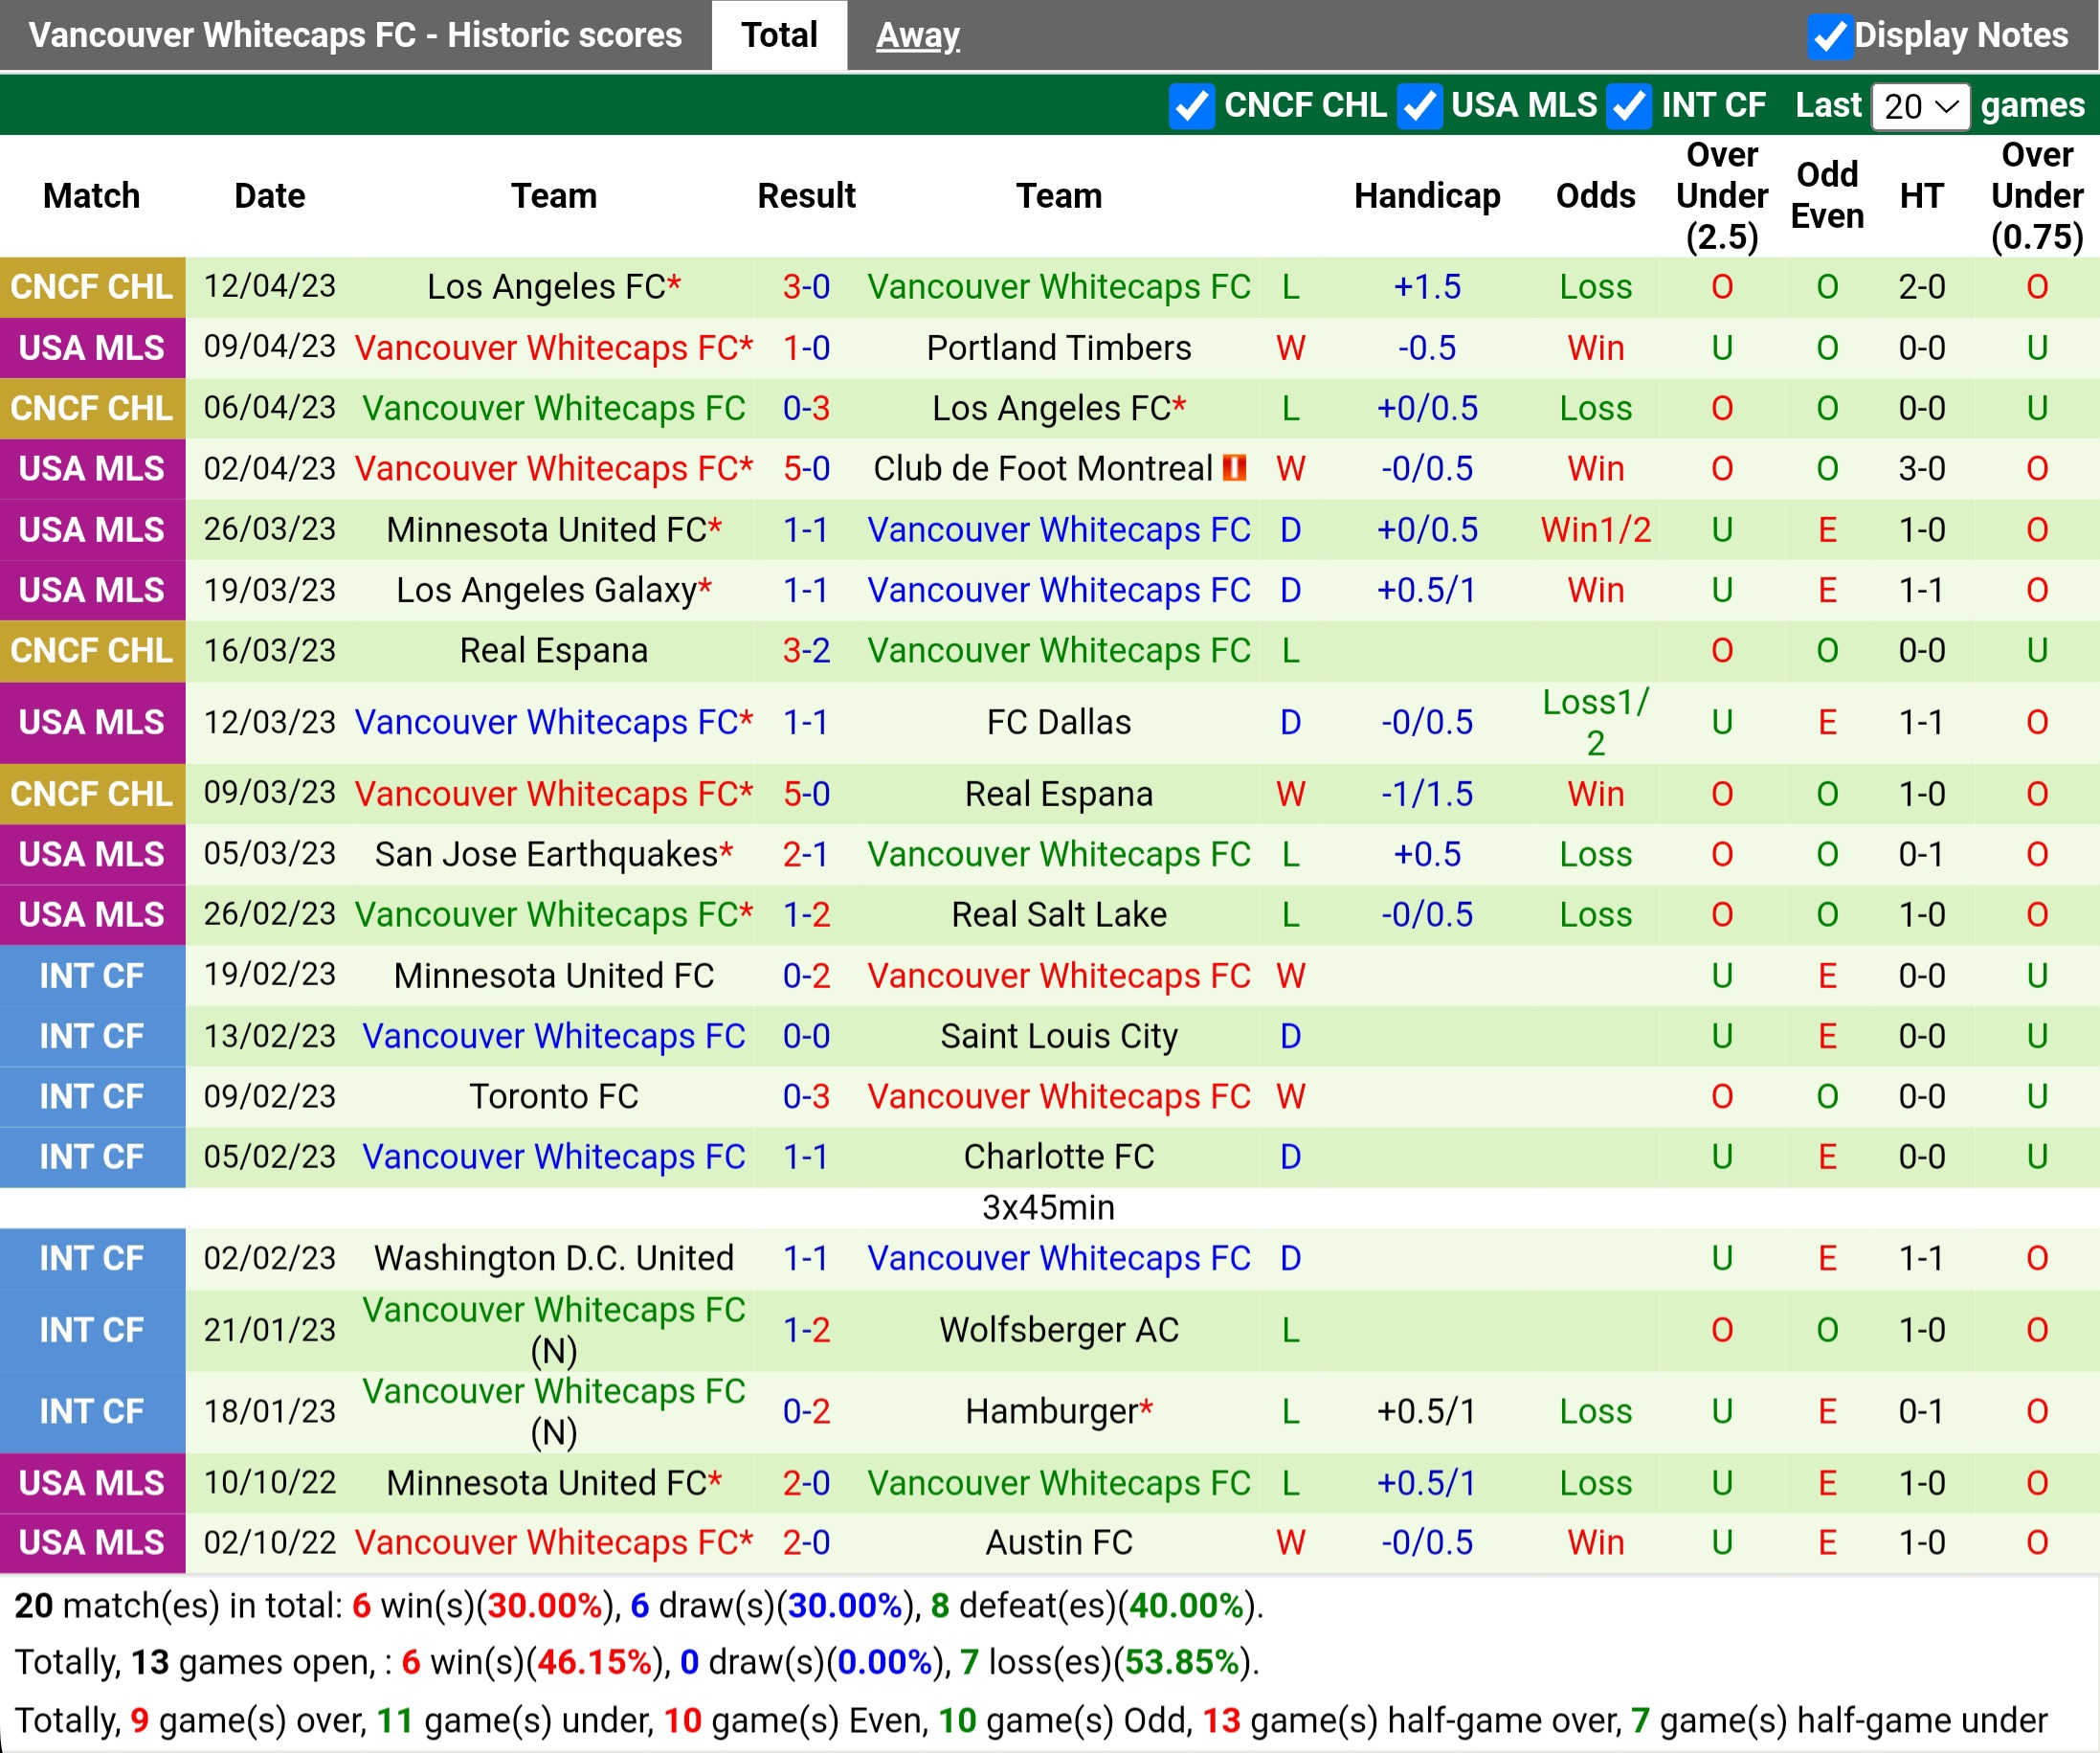
Task: Select the Wolfsberger AC link
Action: [x=1059, y=1330]
